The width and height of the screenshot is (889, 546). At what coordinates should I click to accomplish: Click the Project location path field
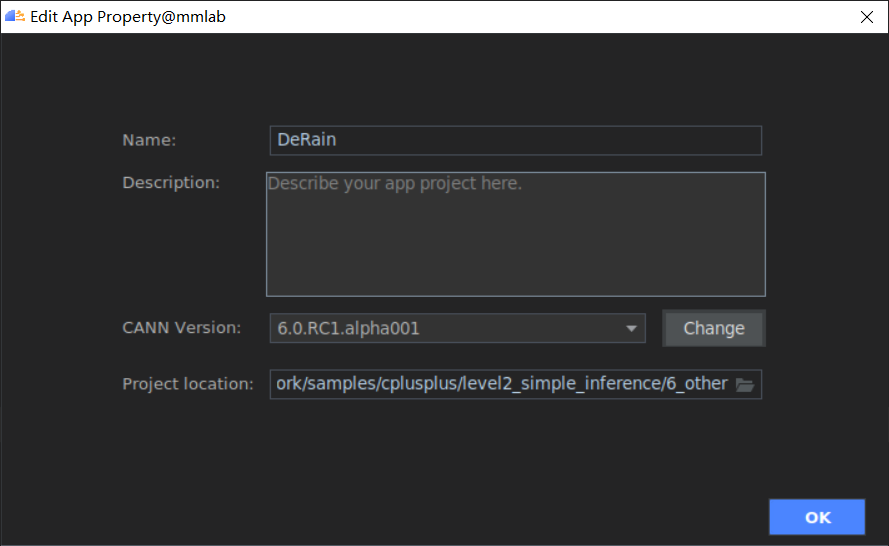tap(500, 384)
